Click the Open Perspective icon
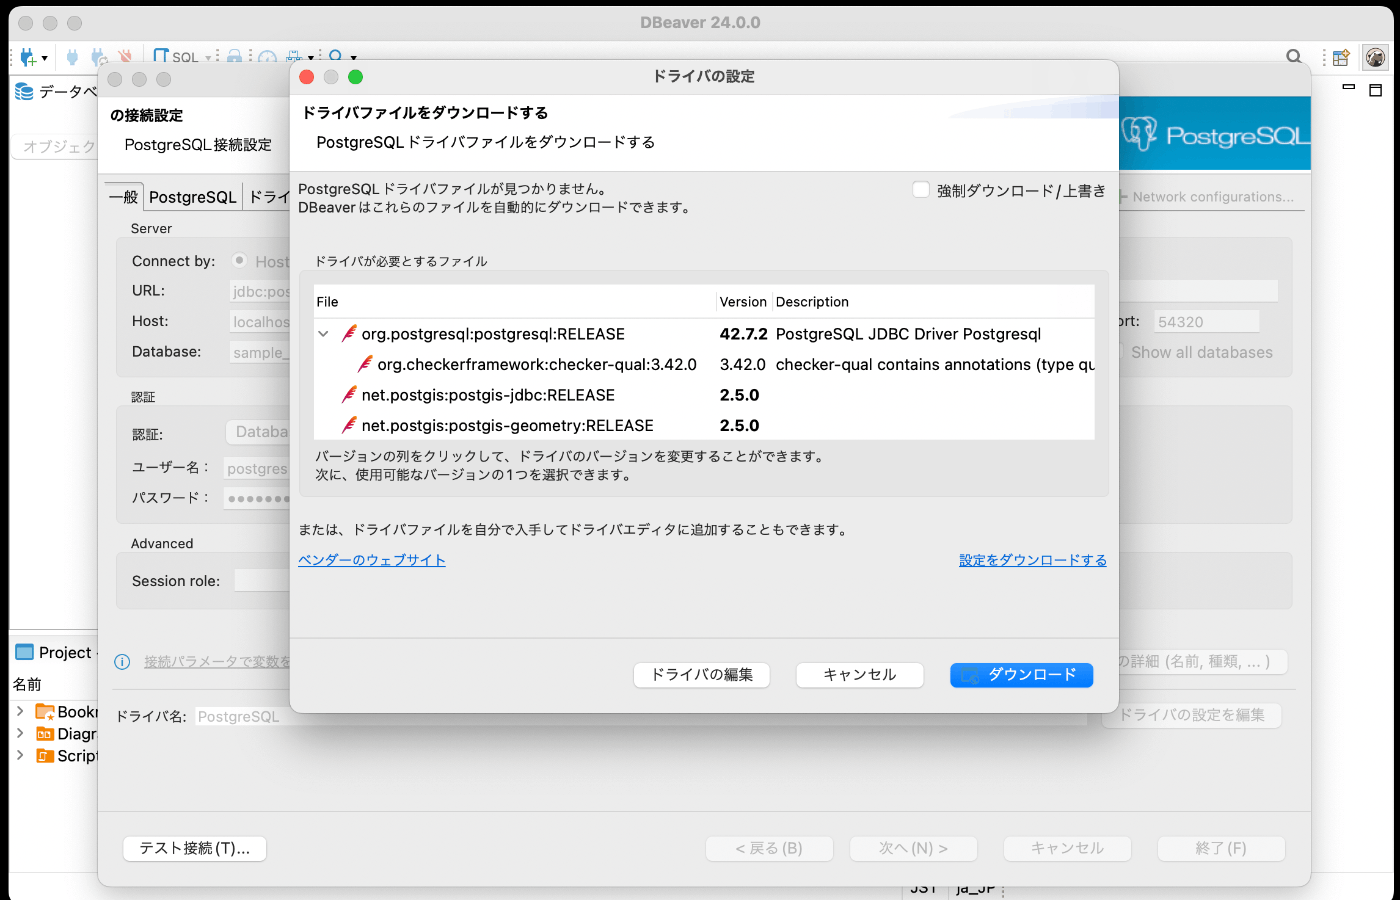 tap(1341, 58)
